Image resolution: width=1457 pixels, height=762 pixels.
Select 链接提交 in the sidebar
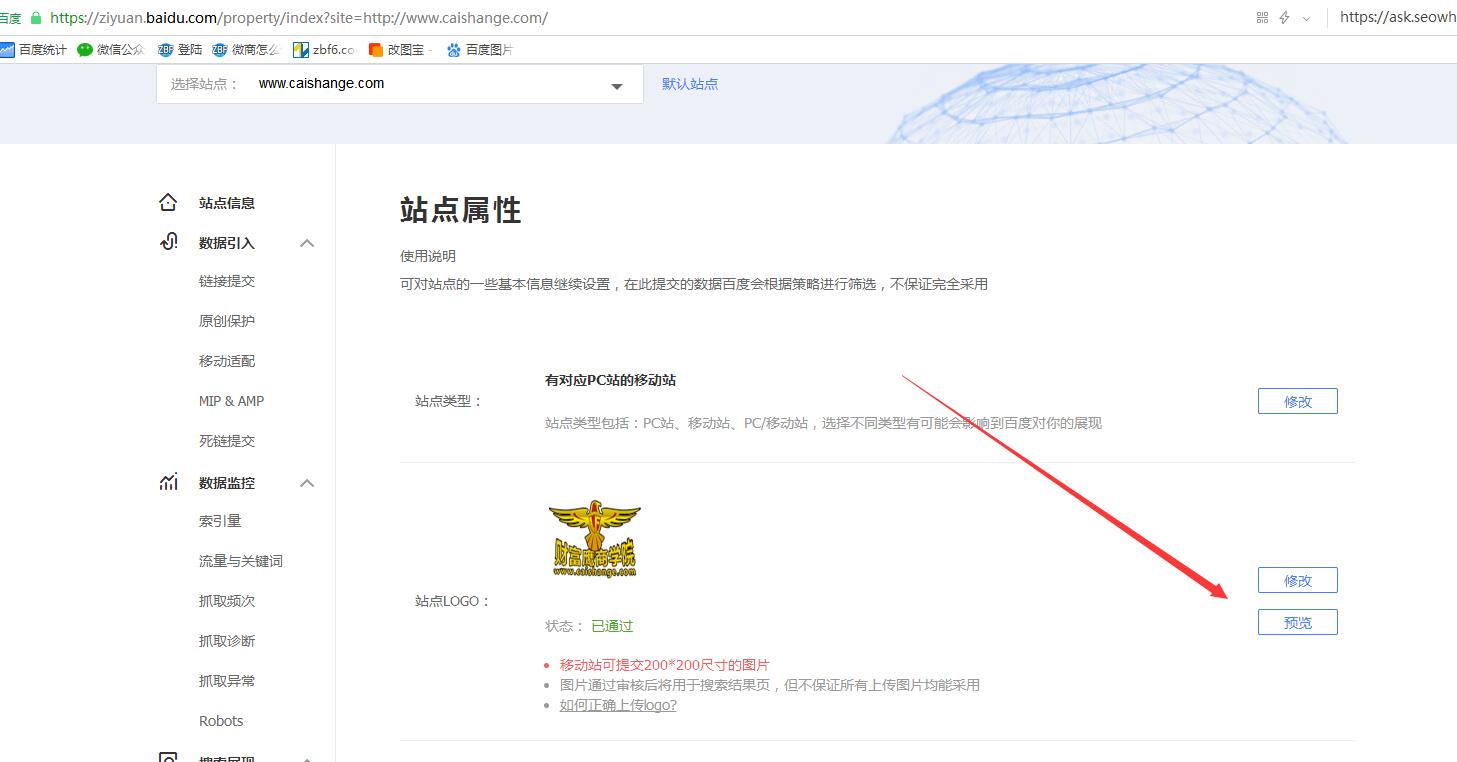click(229, 281)
